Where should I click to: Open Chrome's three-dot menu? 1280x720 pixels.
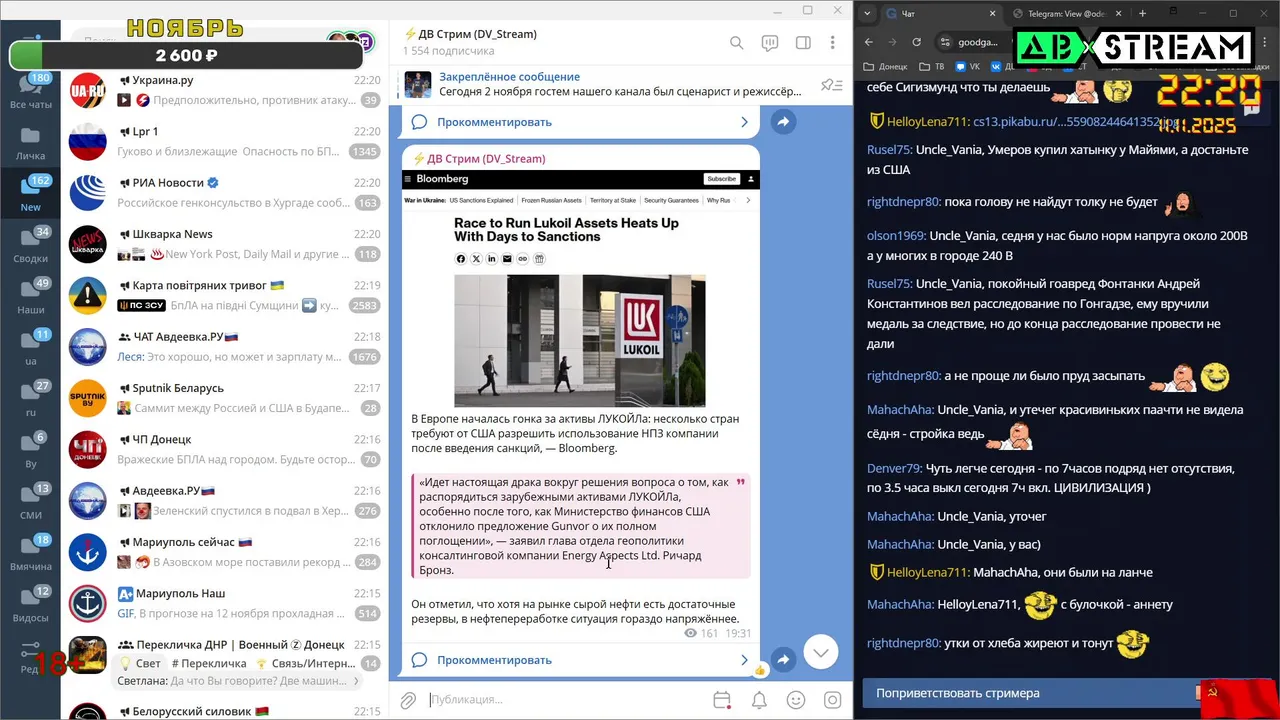click(x=1264, y=42)
